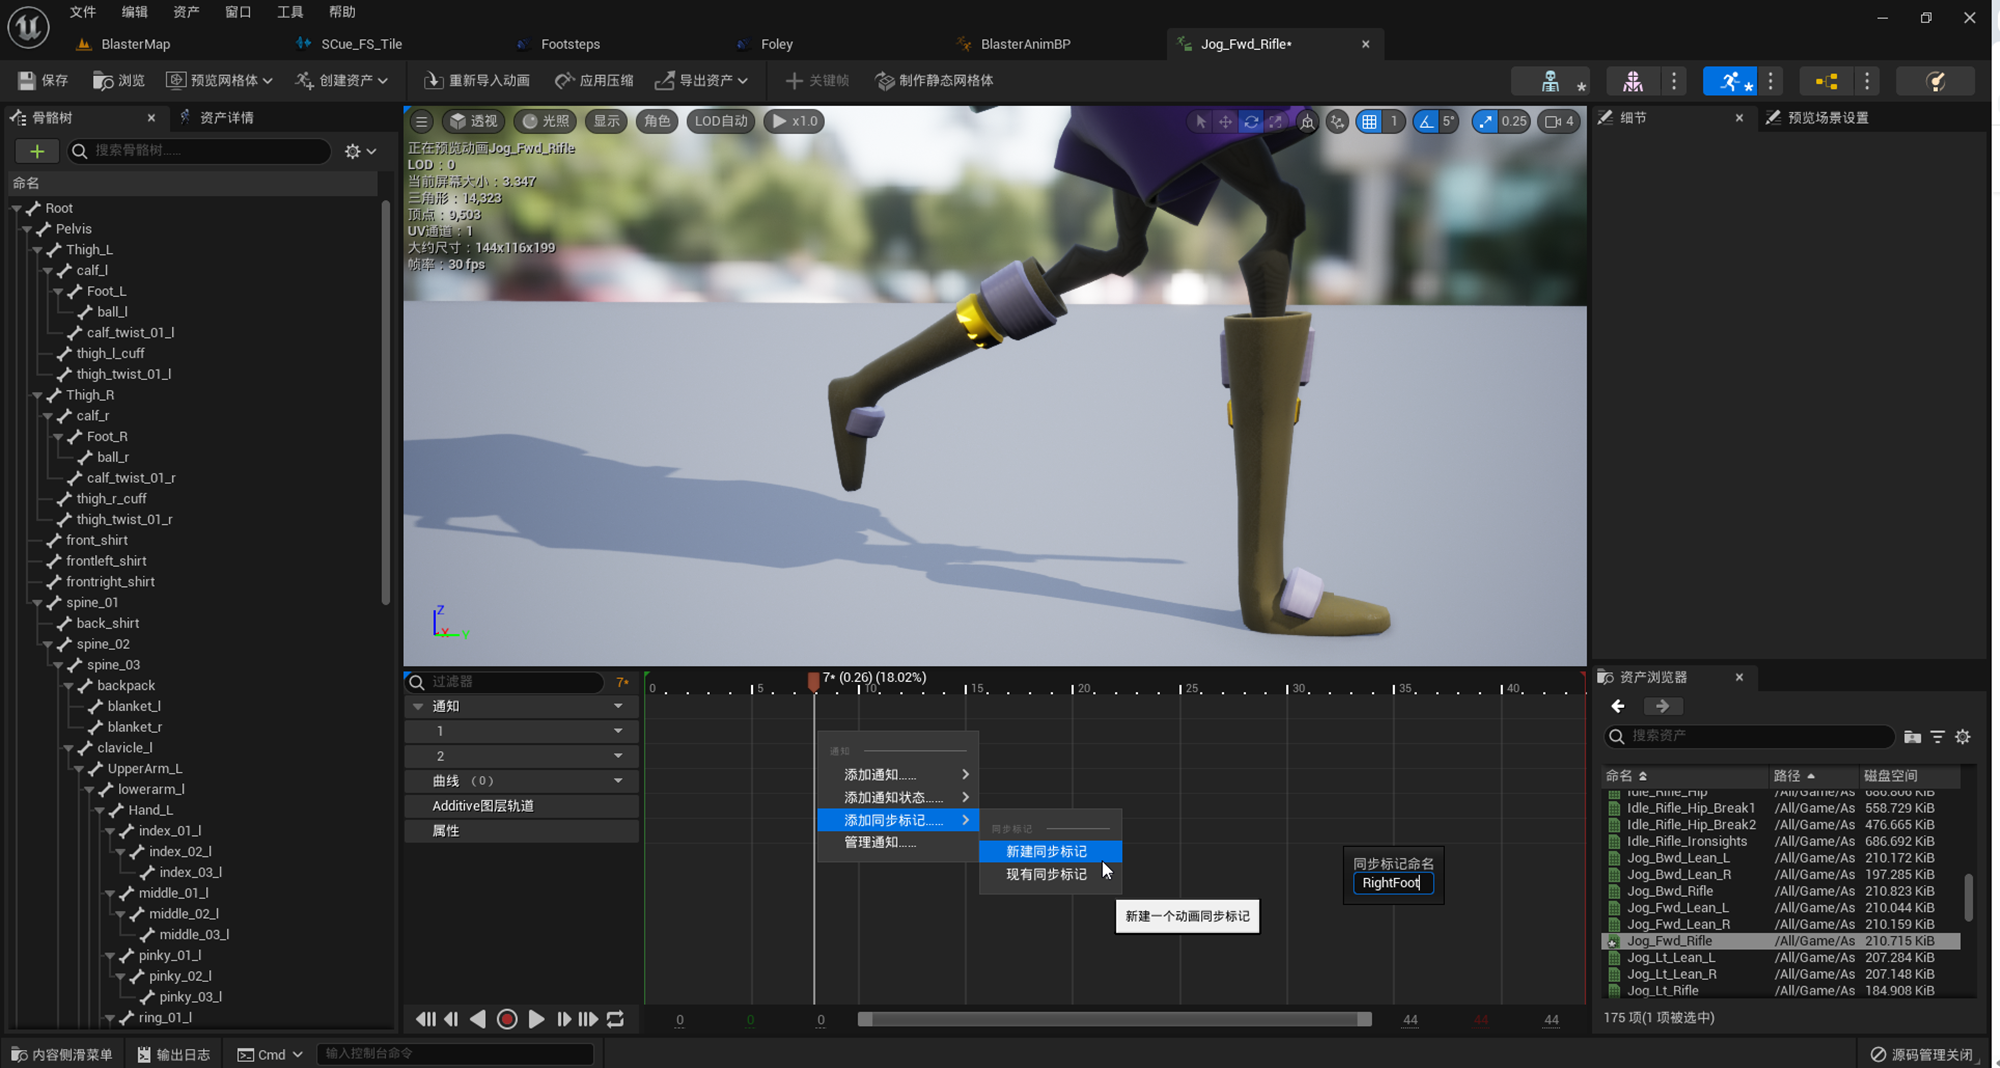Click the 角色 character button

point(657,121)
